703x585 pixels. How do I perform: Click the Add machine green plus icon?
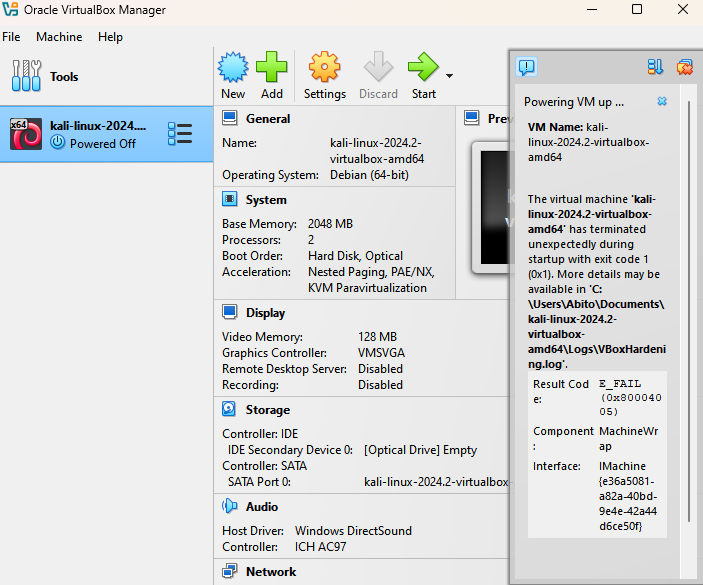coord(271,67)
